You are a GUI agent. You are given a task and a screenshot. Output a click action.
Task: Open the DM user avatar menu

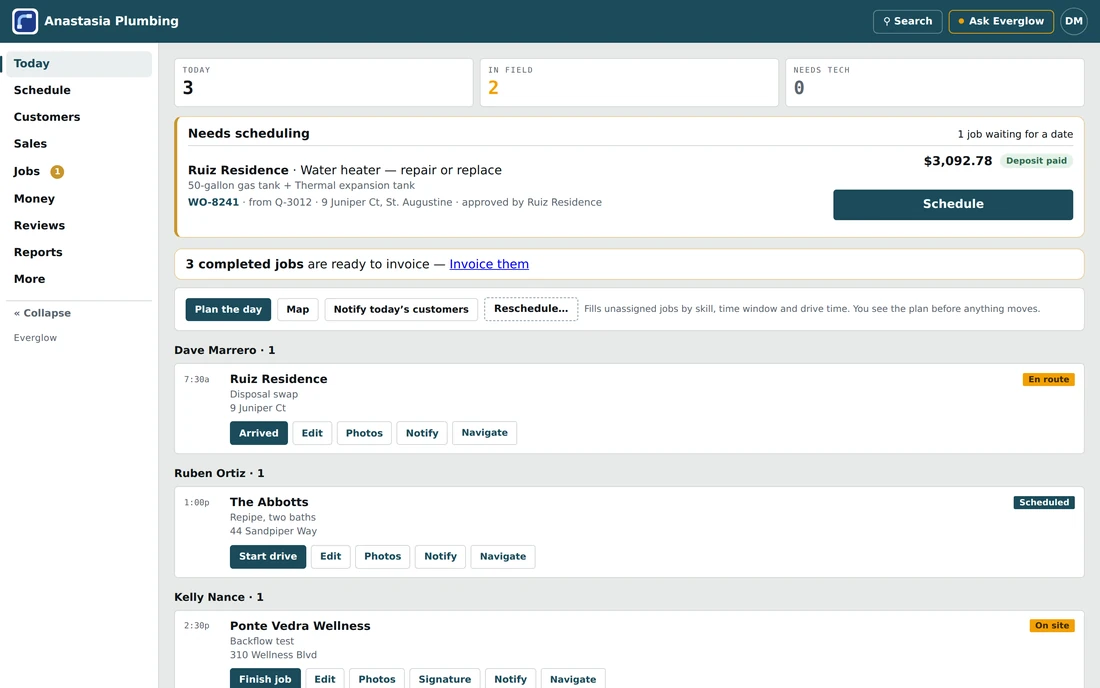point(1073,21)
